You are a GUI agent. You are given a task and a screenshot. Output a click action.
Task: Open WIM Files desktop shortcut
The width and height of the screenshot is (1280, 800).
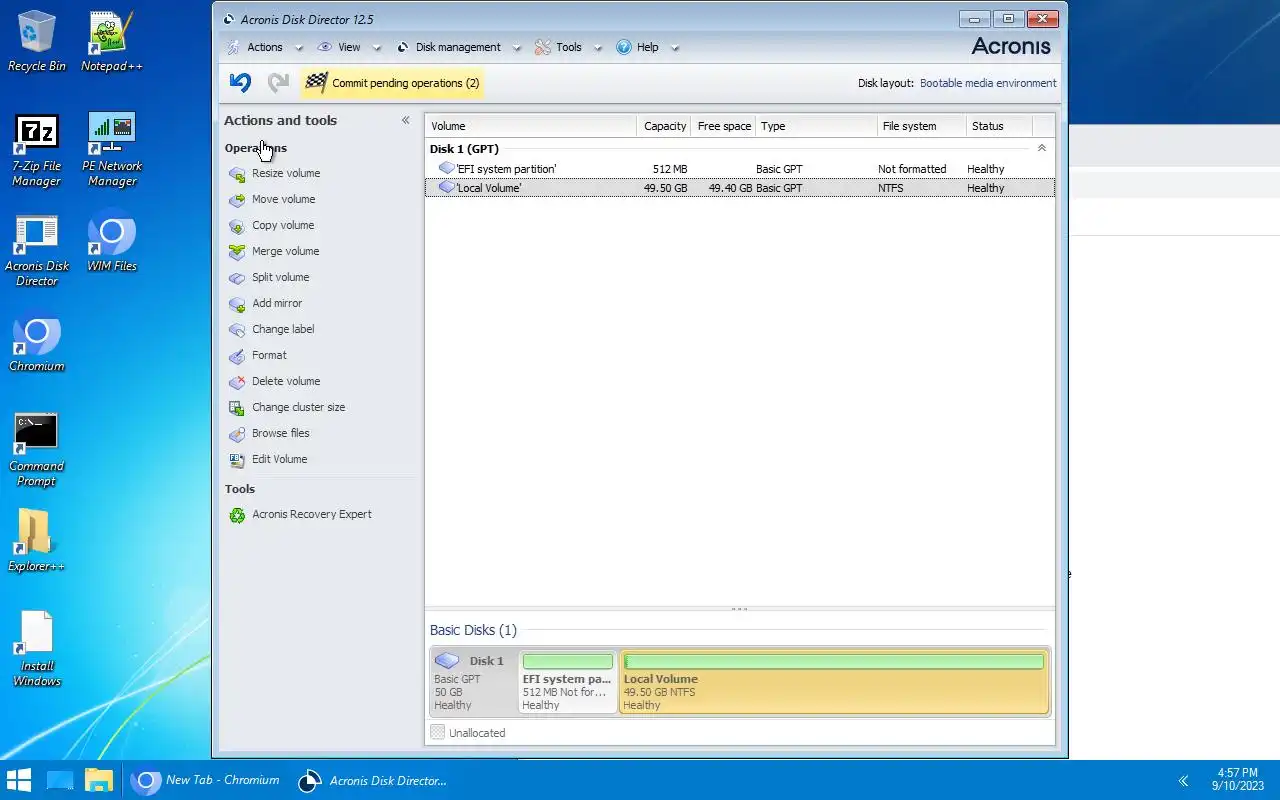click(112, 241)
